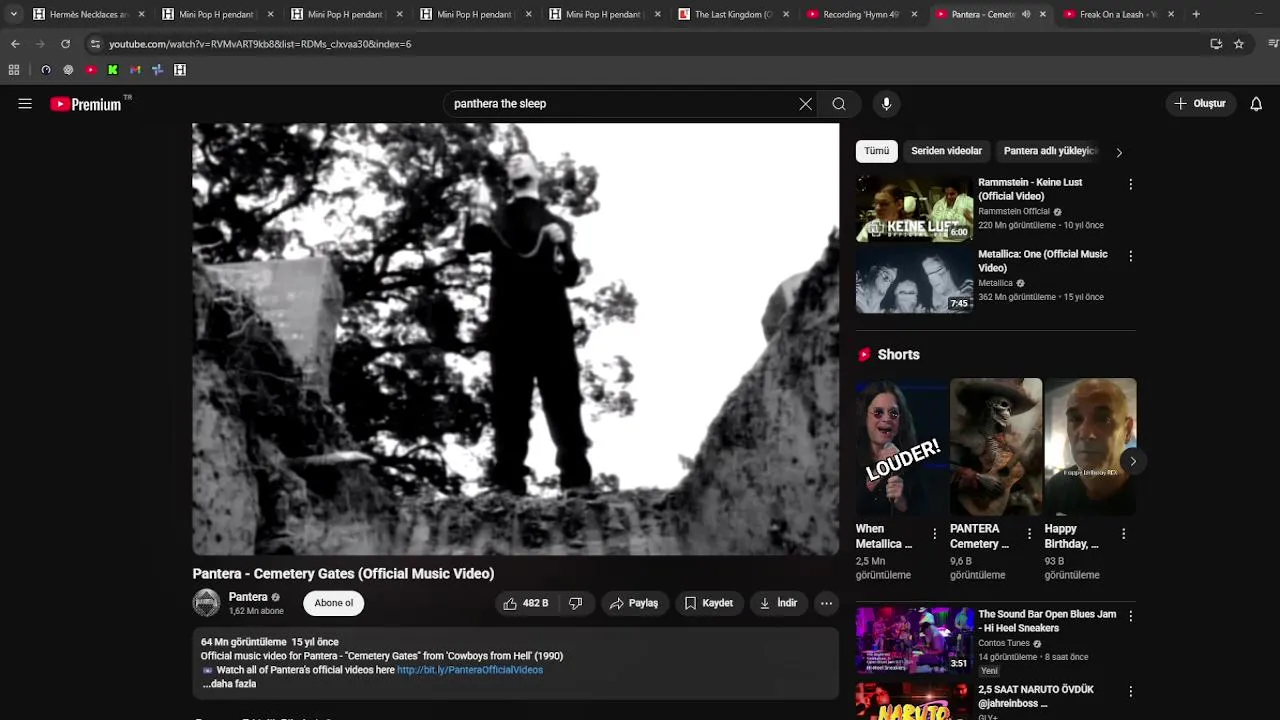Open the green K bookmark

113,70
